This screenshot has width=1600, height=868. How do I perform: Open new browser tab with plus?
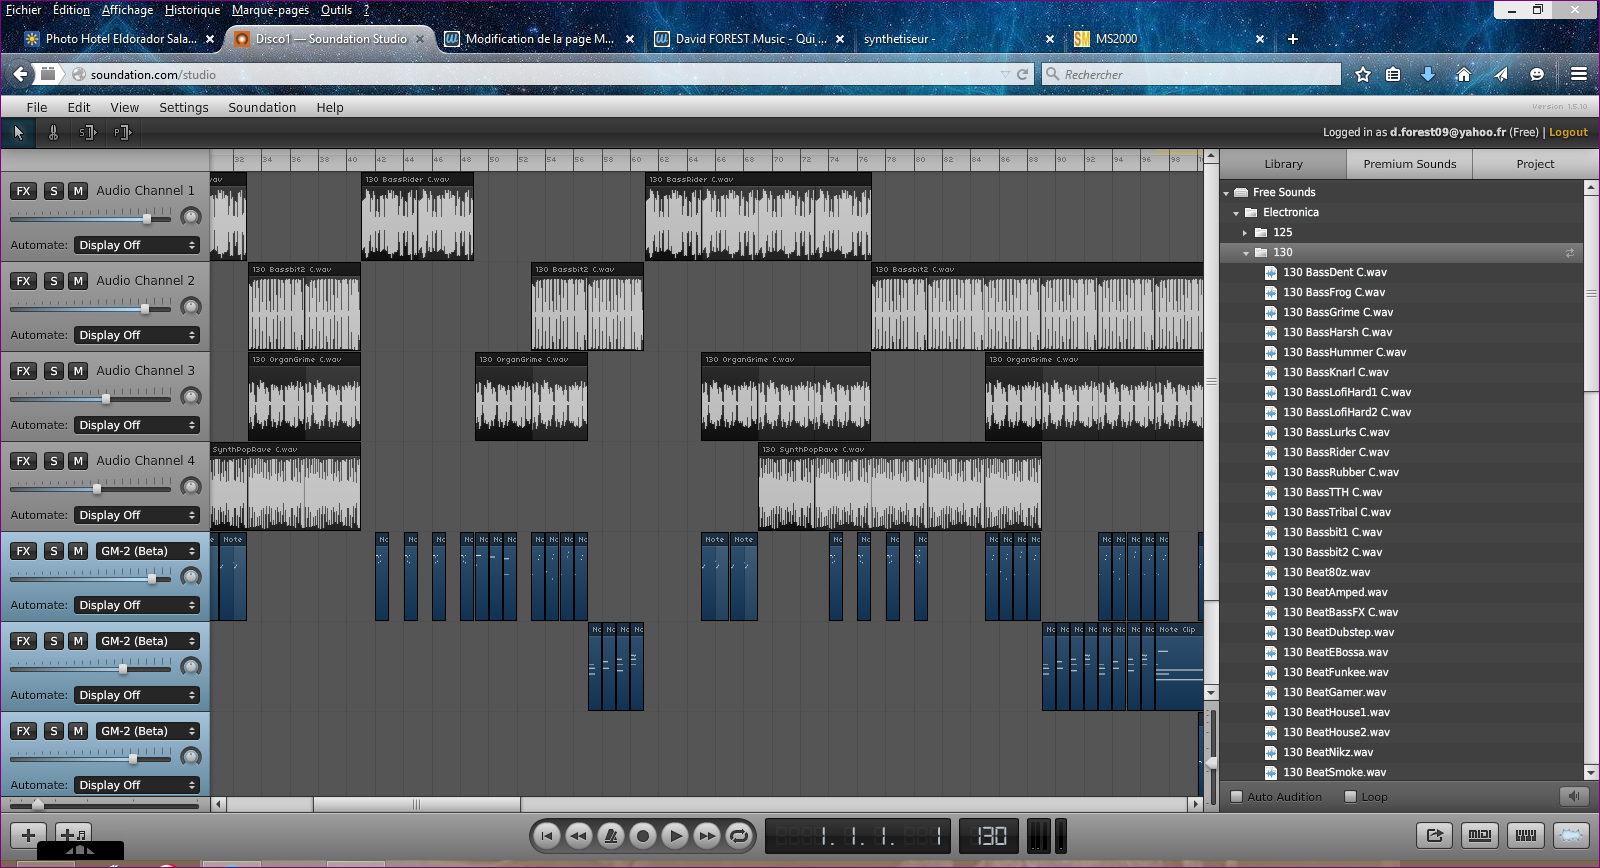1293,39
